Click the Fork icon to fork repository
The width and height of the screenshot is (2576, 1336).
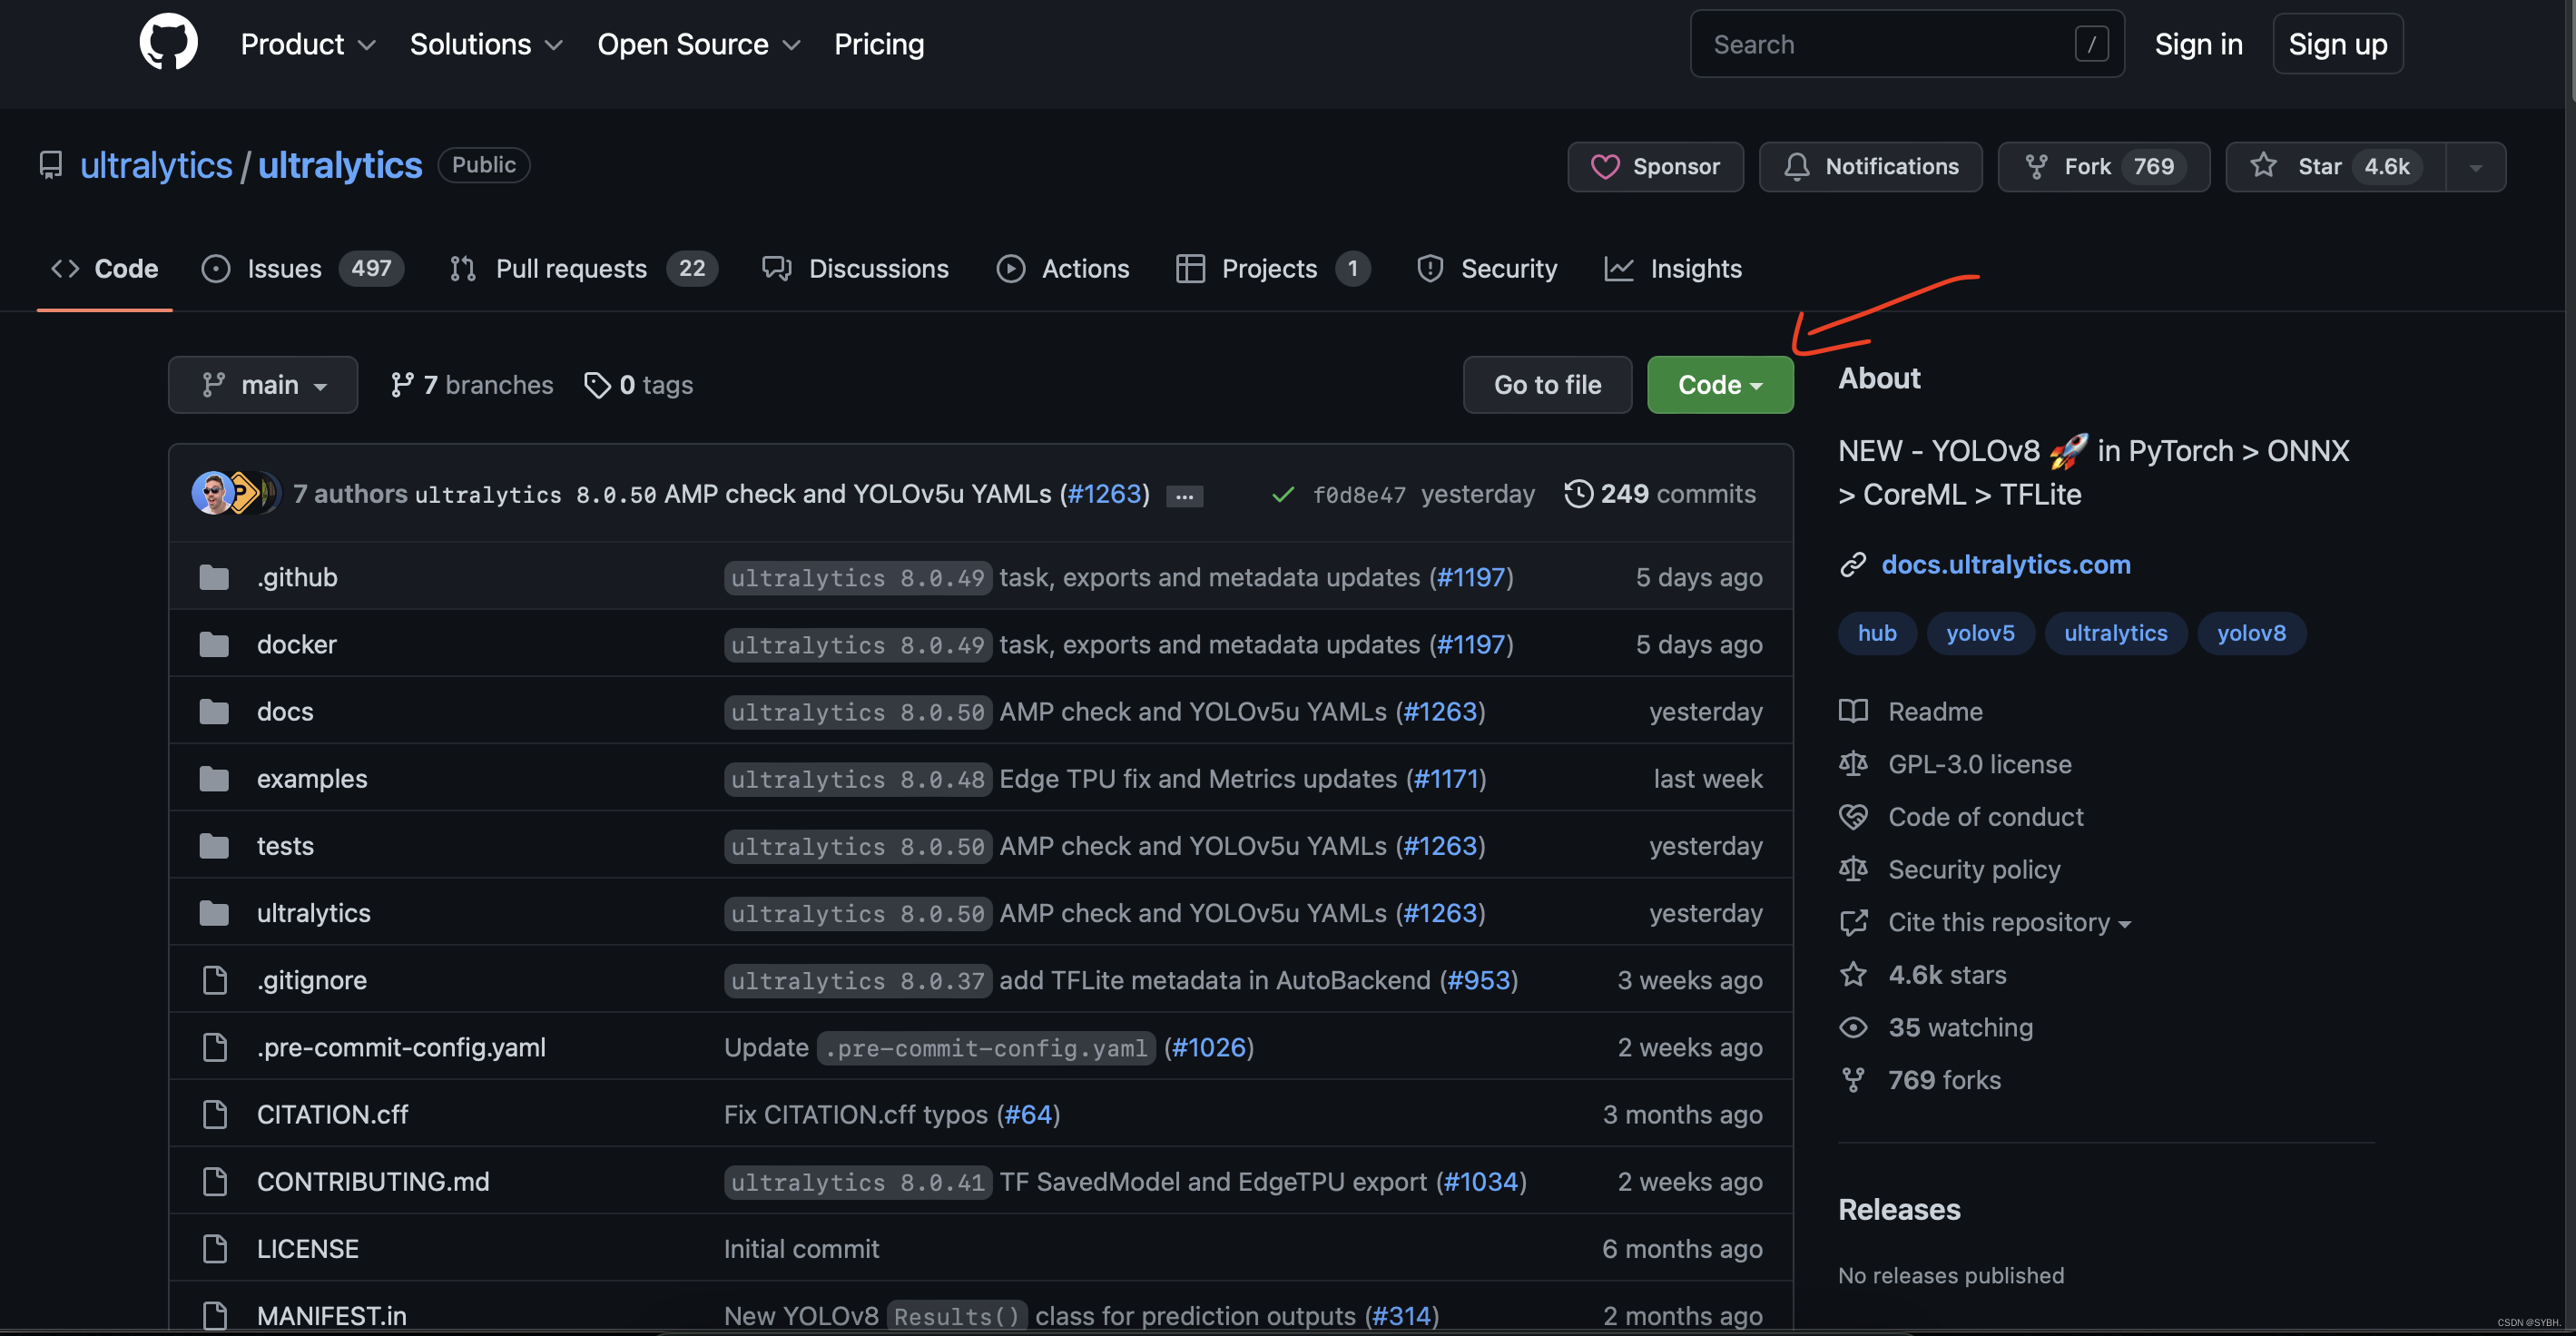2040,165
